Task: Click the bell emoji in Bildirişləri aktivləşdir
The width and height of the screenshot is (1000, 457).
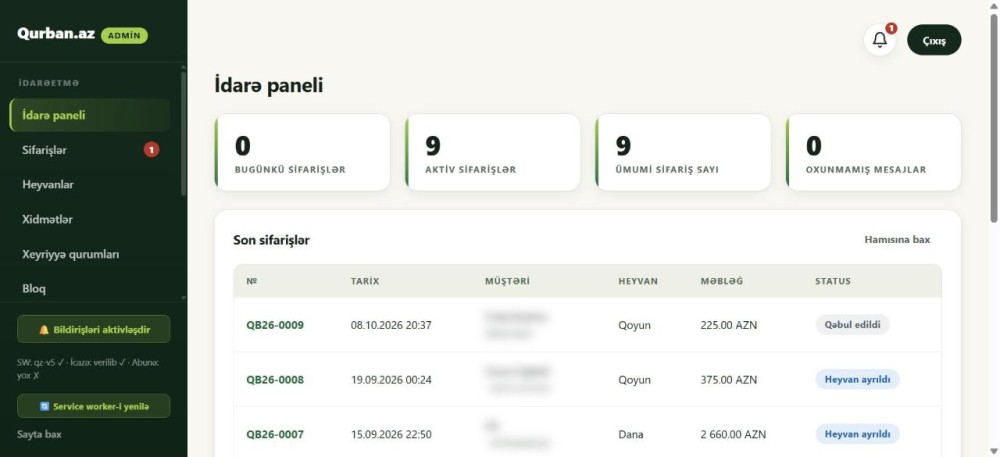Action: click(44, 330)
